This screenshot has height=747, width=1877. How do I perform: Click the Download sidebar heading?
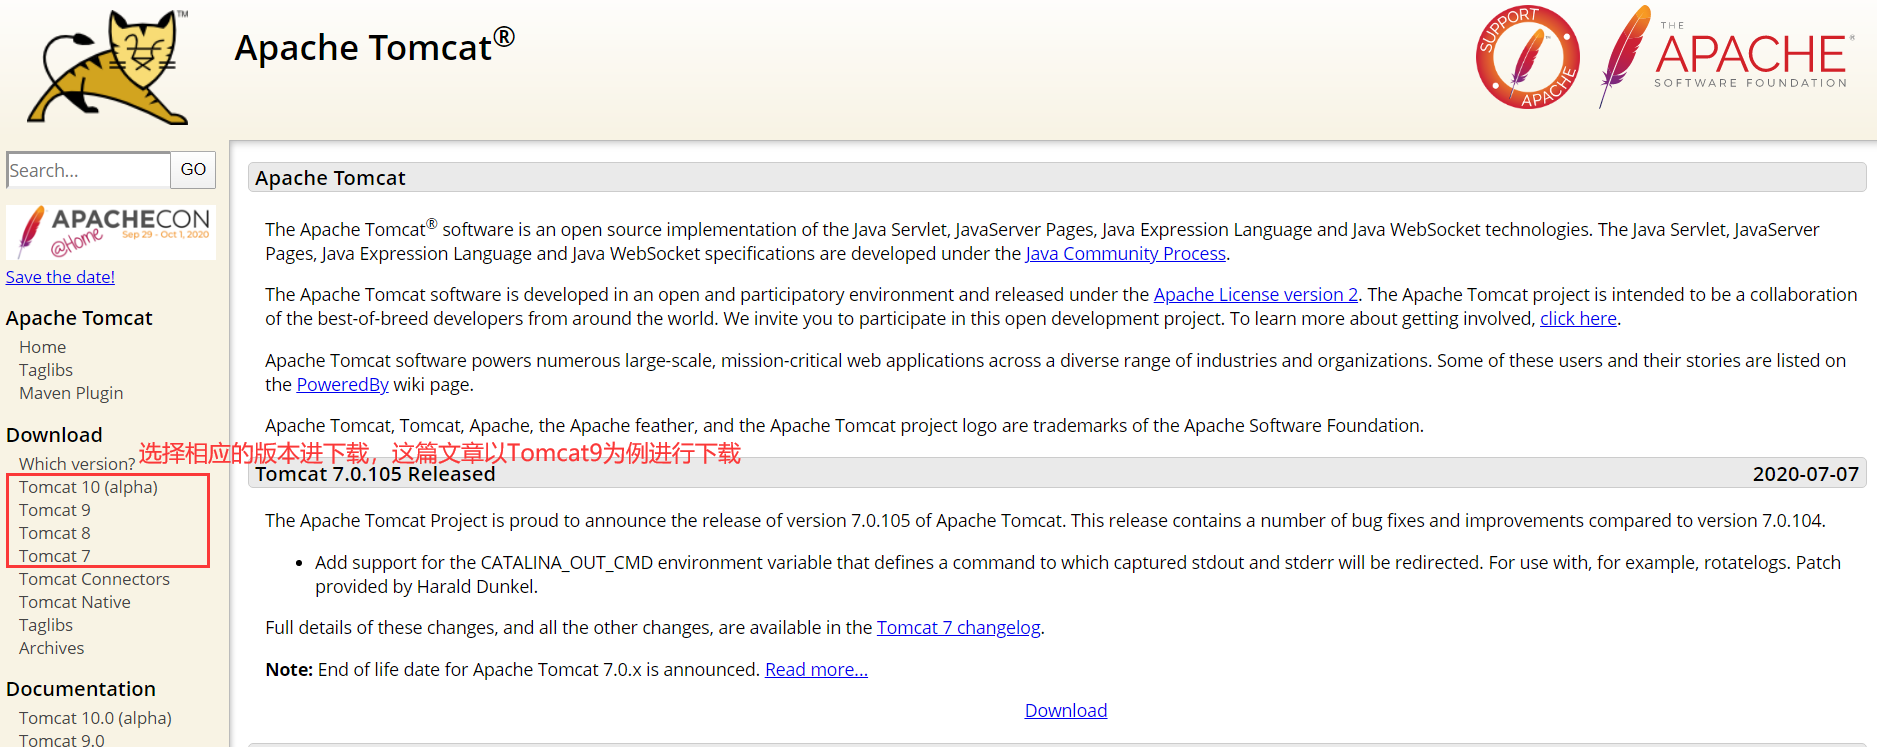coord(54,435)
